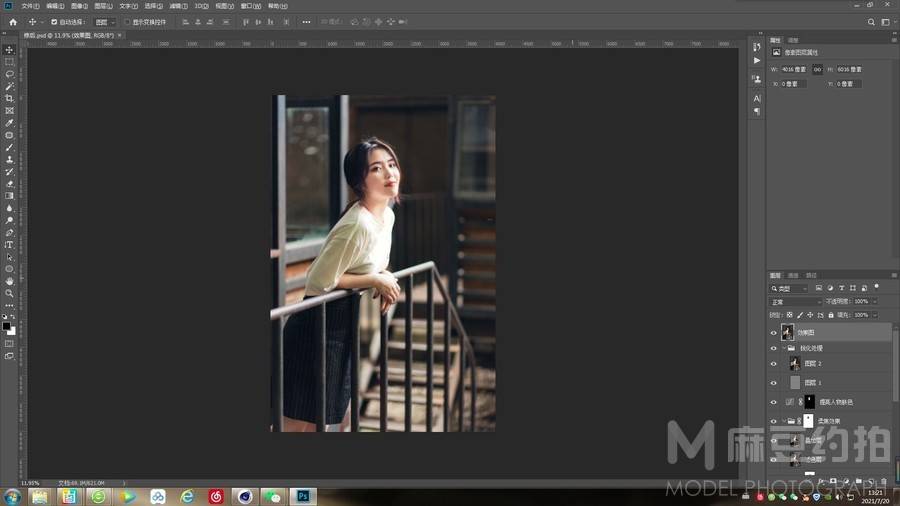Toggle Quick Mask mode icon
Screen dimensions: 900x506
(9, 344)
